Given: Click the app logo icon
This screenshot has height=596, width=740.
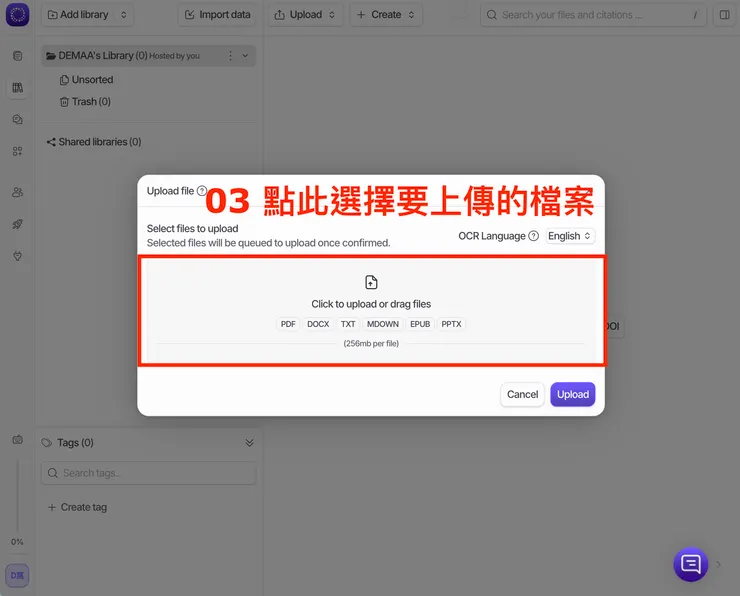Looking at the screenshot, I should 17,15.
